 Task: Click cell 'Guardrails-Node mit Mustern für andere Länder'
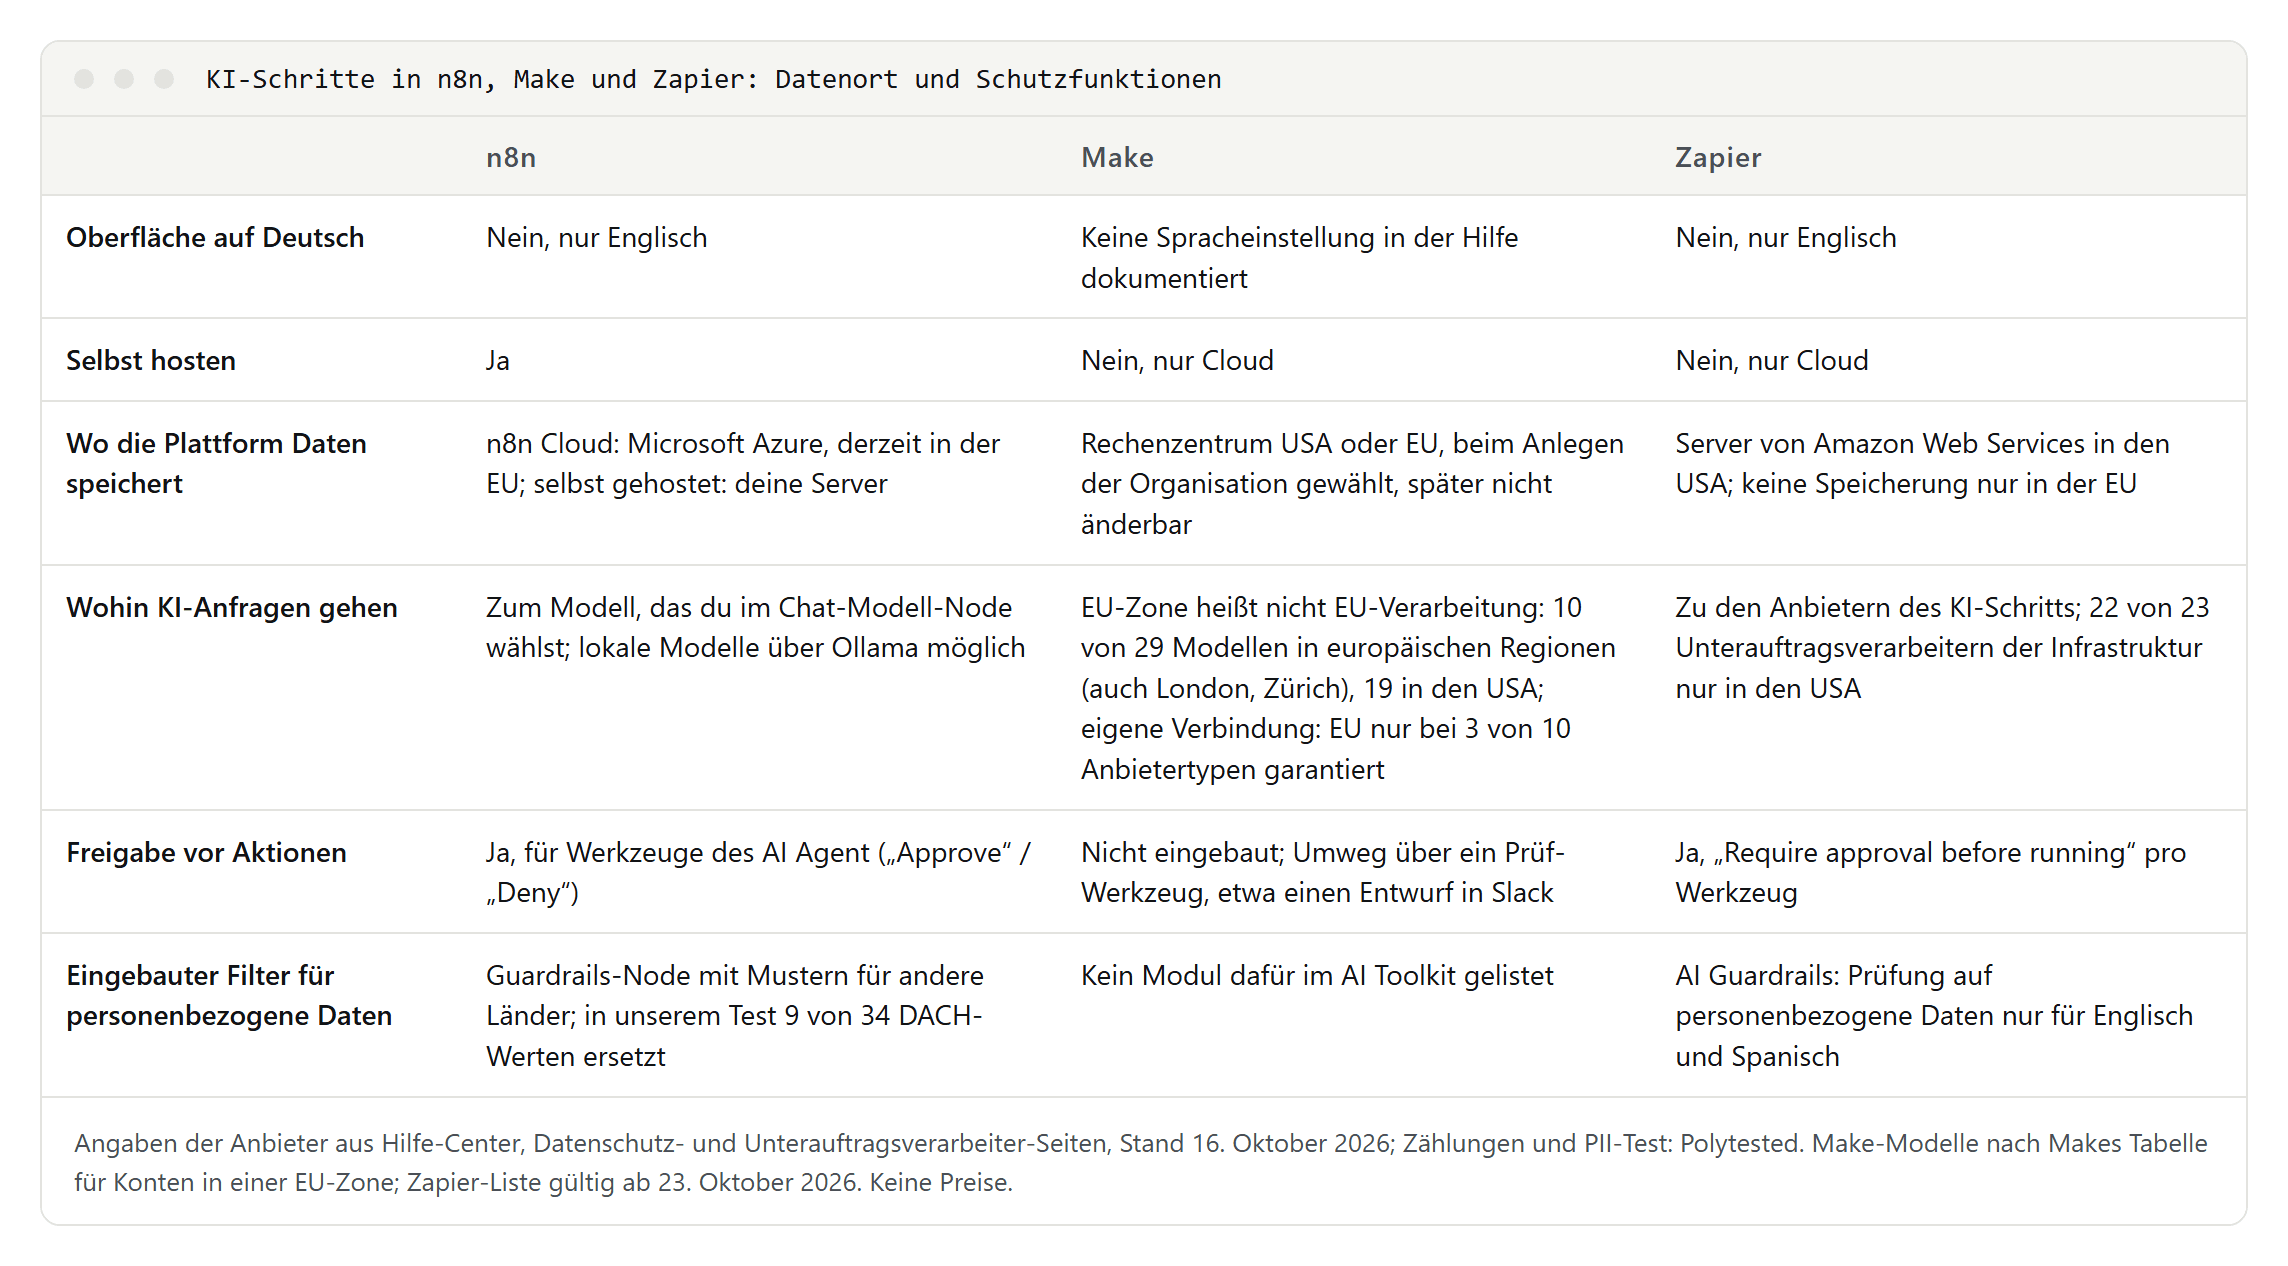(x=735, y=1015)
